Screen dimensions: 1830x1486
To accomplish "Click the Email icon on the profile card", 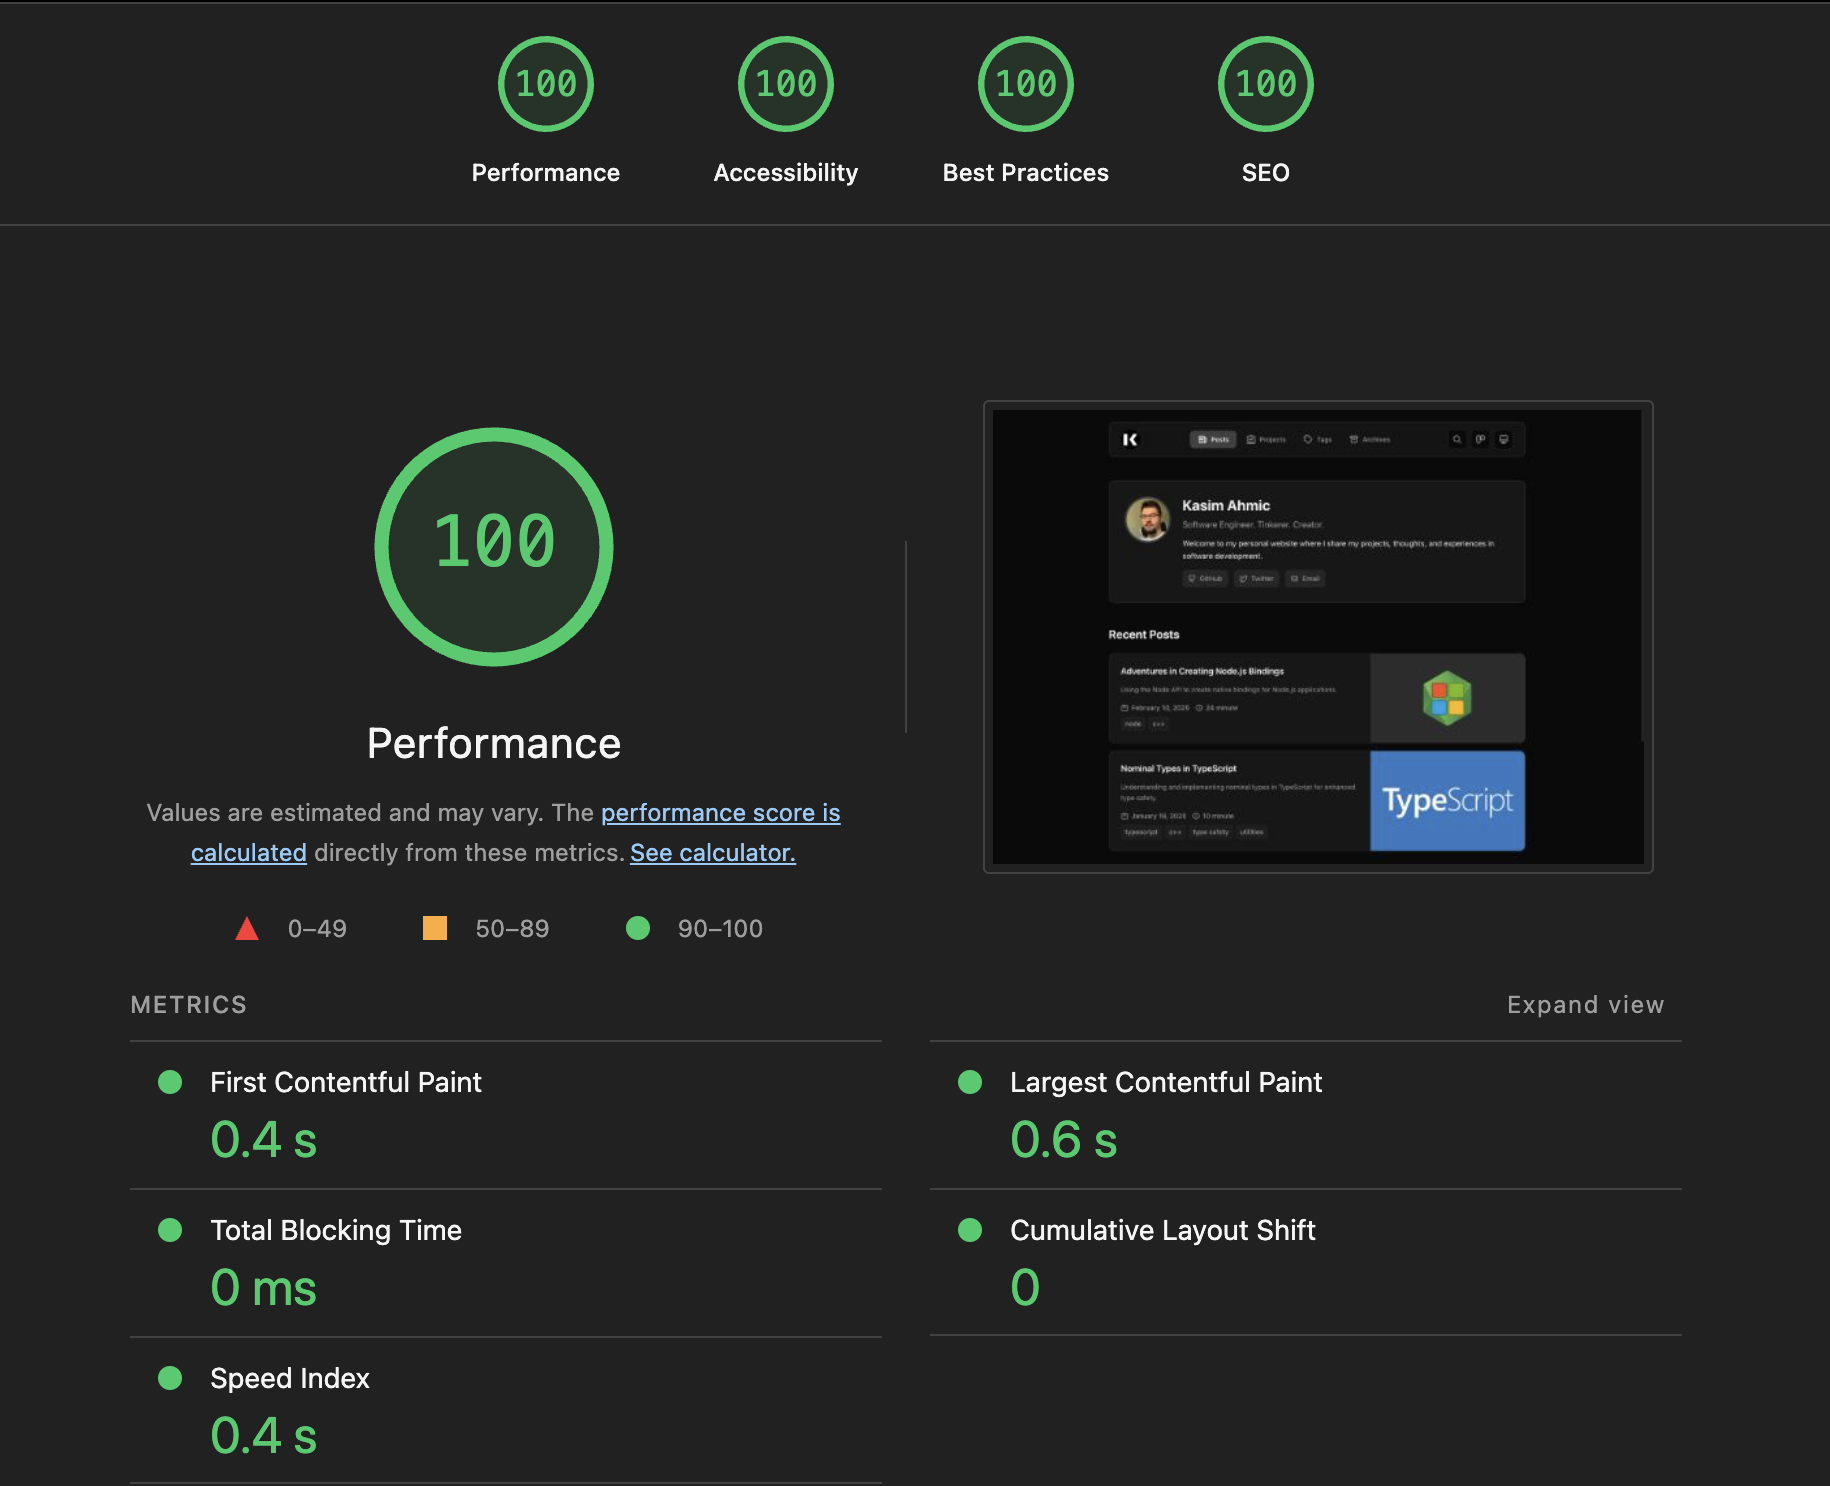I will pyautogui.click(x=1305, y=578).
